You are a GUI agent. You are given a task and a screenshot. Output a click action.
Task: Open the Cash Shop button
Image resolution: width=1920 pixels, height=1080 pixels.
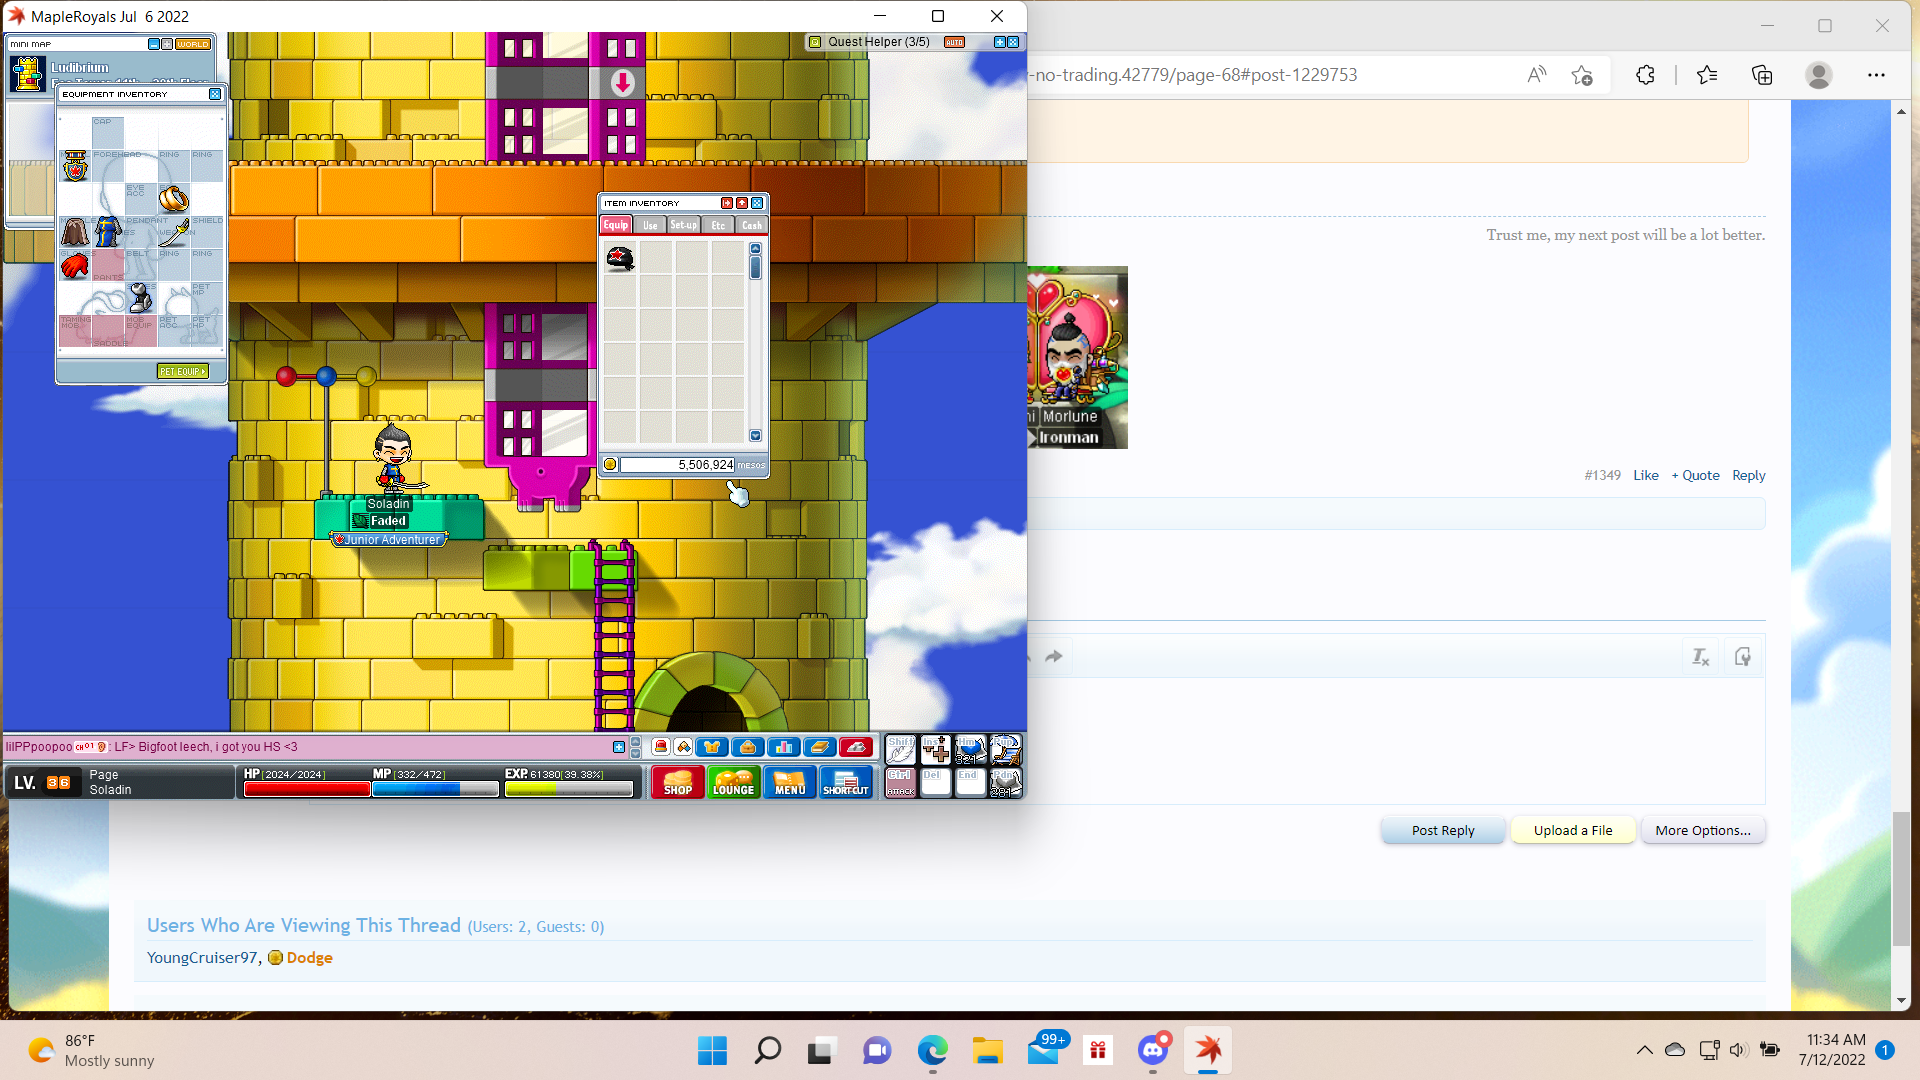click(x=677, y=782)
